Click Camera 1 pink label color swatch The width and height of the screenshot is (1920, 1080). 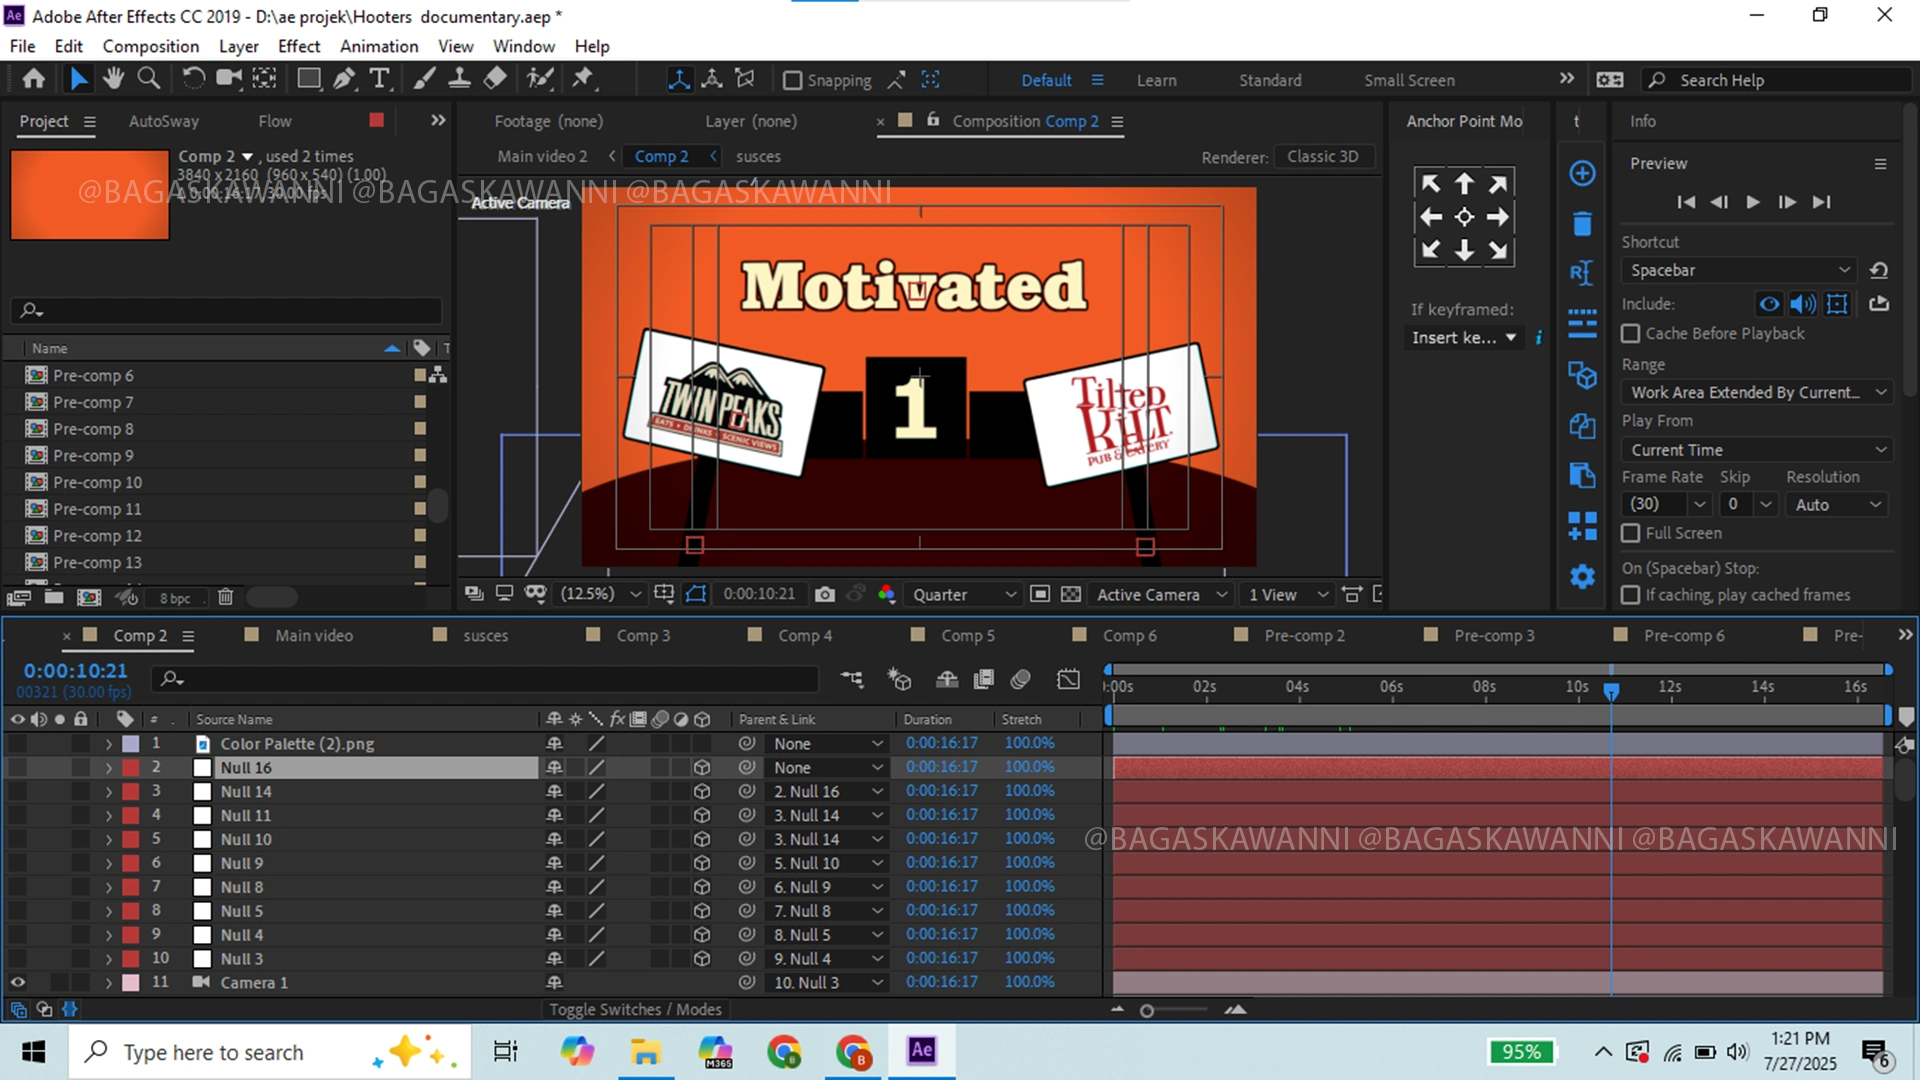coord(131,982)
